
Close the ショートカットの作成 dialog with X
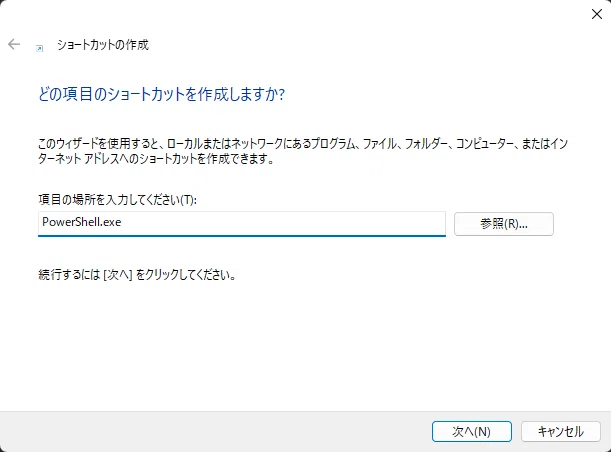[x=597, y=14]
